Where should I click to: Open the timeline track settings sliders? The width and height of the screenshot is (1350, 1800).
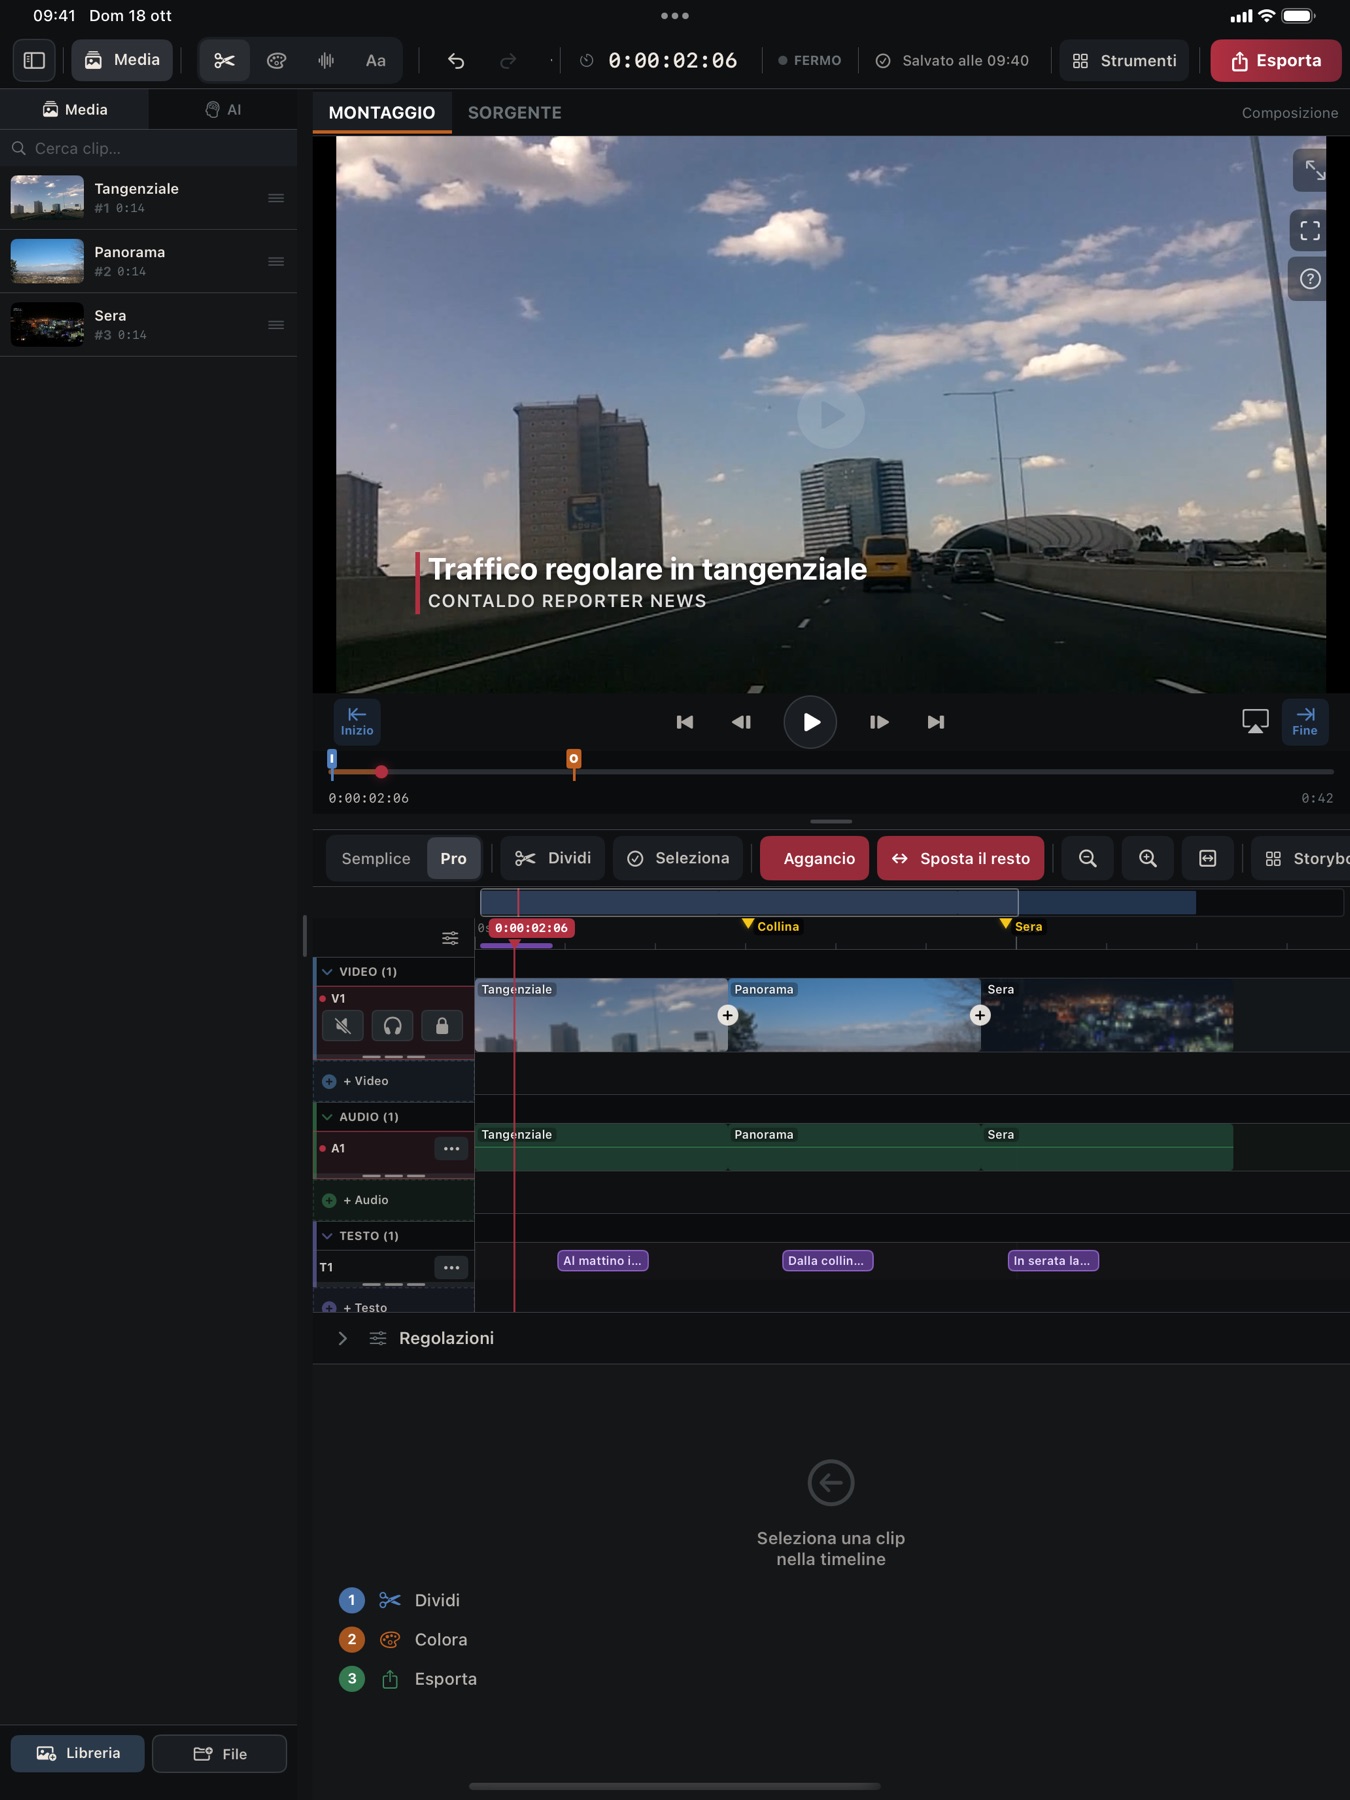click(450, 938)
